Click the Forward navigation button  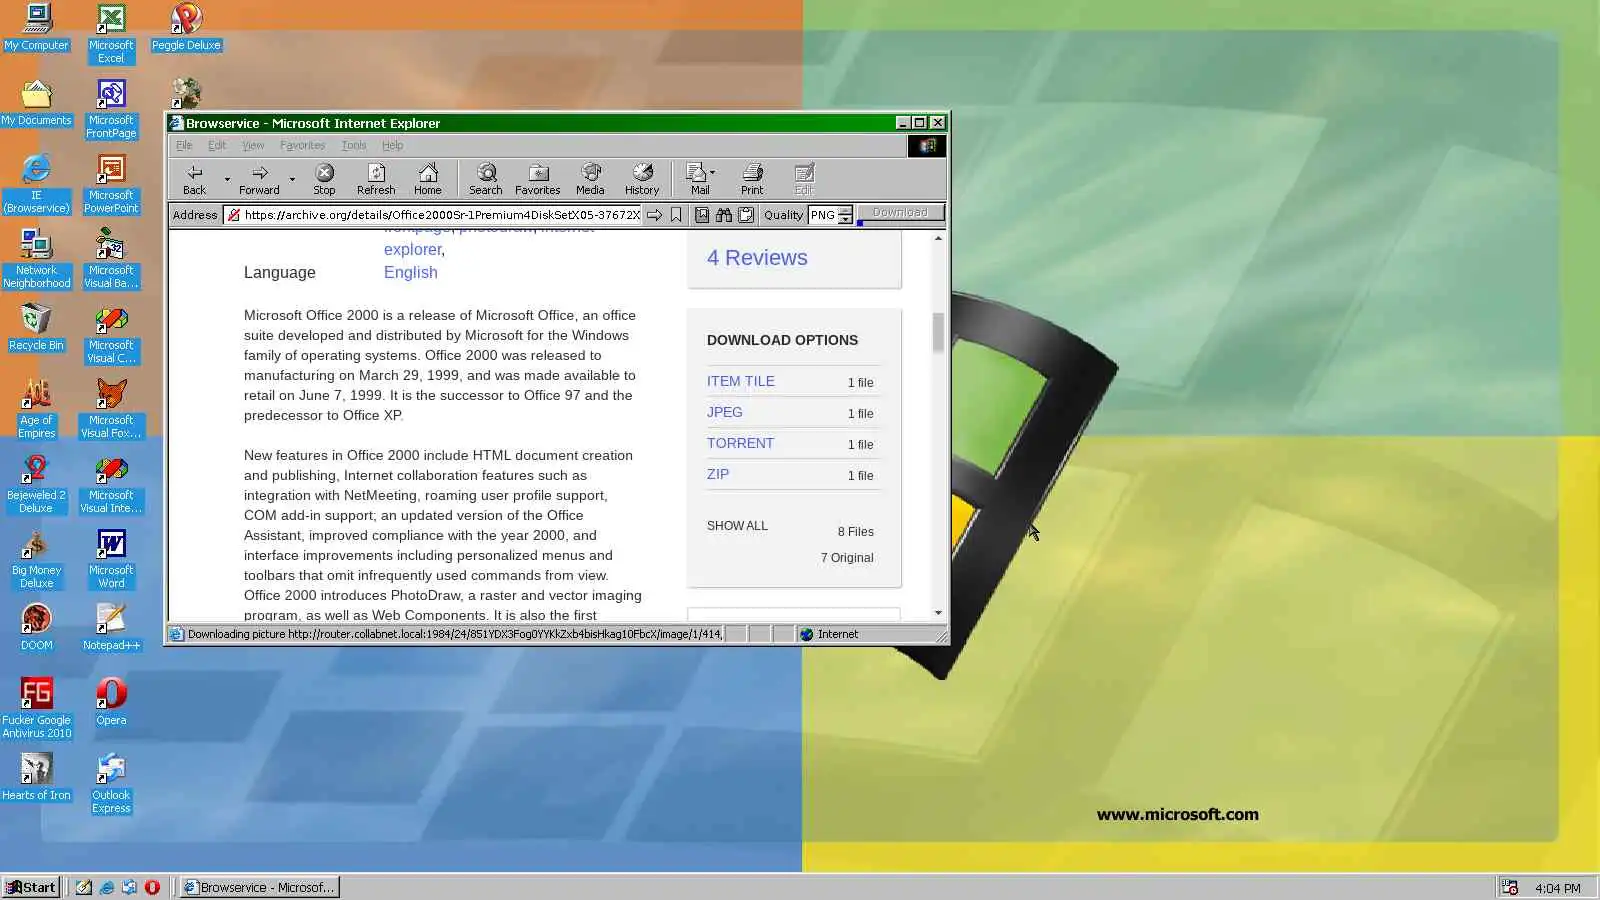pyautogui.click(x=259, y=179)
